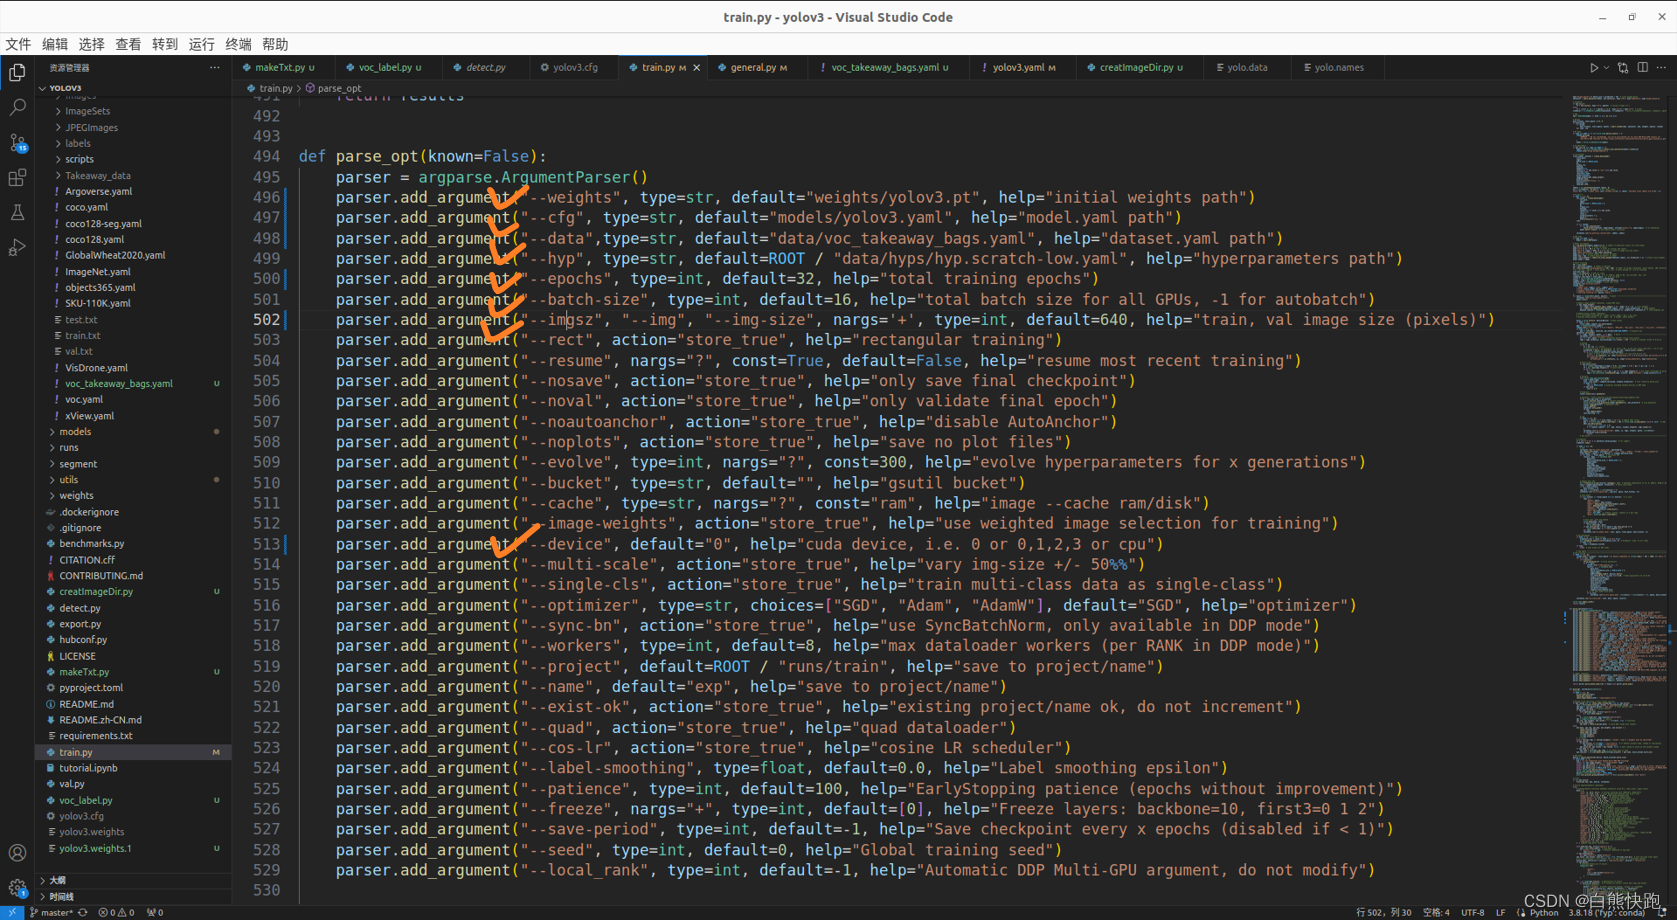Viewport: 1677px width, 920px height.
Task: Collapse the YOLOV3 root folder
Action: pyautogui.click(x=133, y=88)
